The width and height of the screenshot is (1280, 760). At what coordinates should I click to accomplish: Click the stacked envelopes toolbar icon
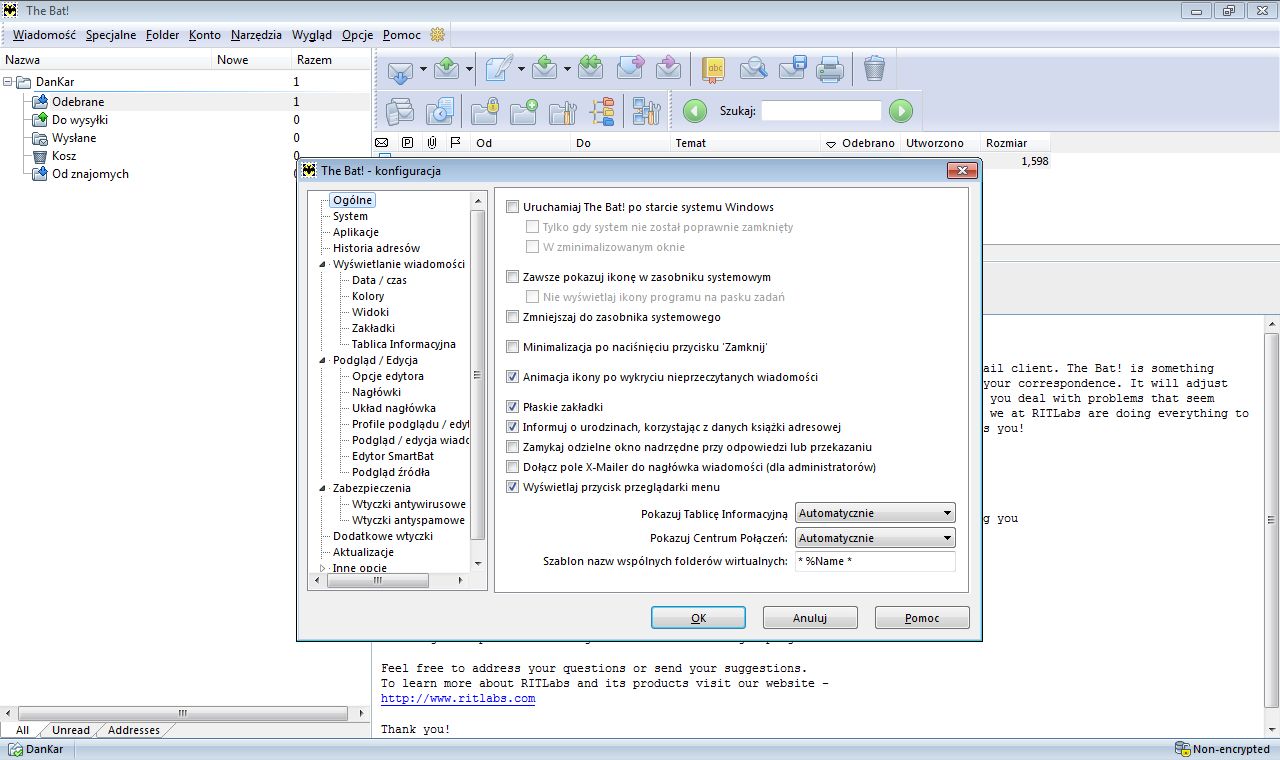click(400, 110)
